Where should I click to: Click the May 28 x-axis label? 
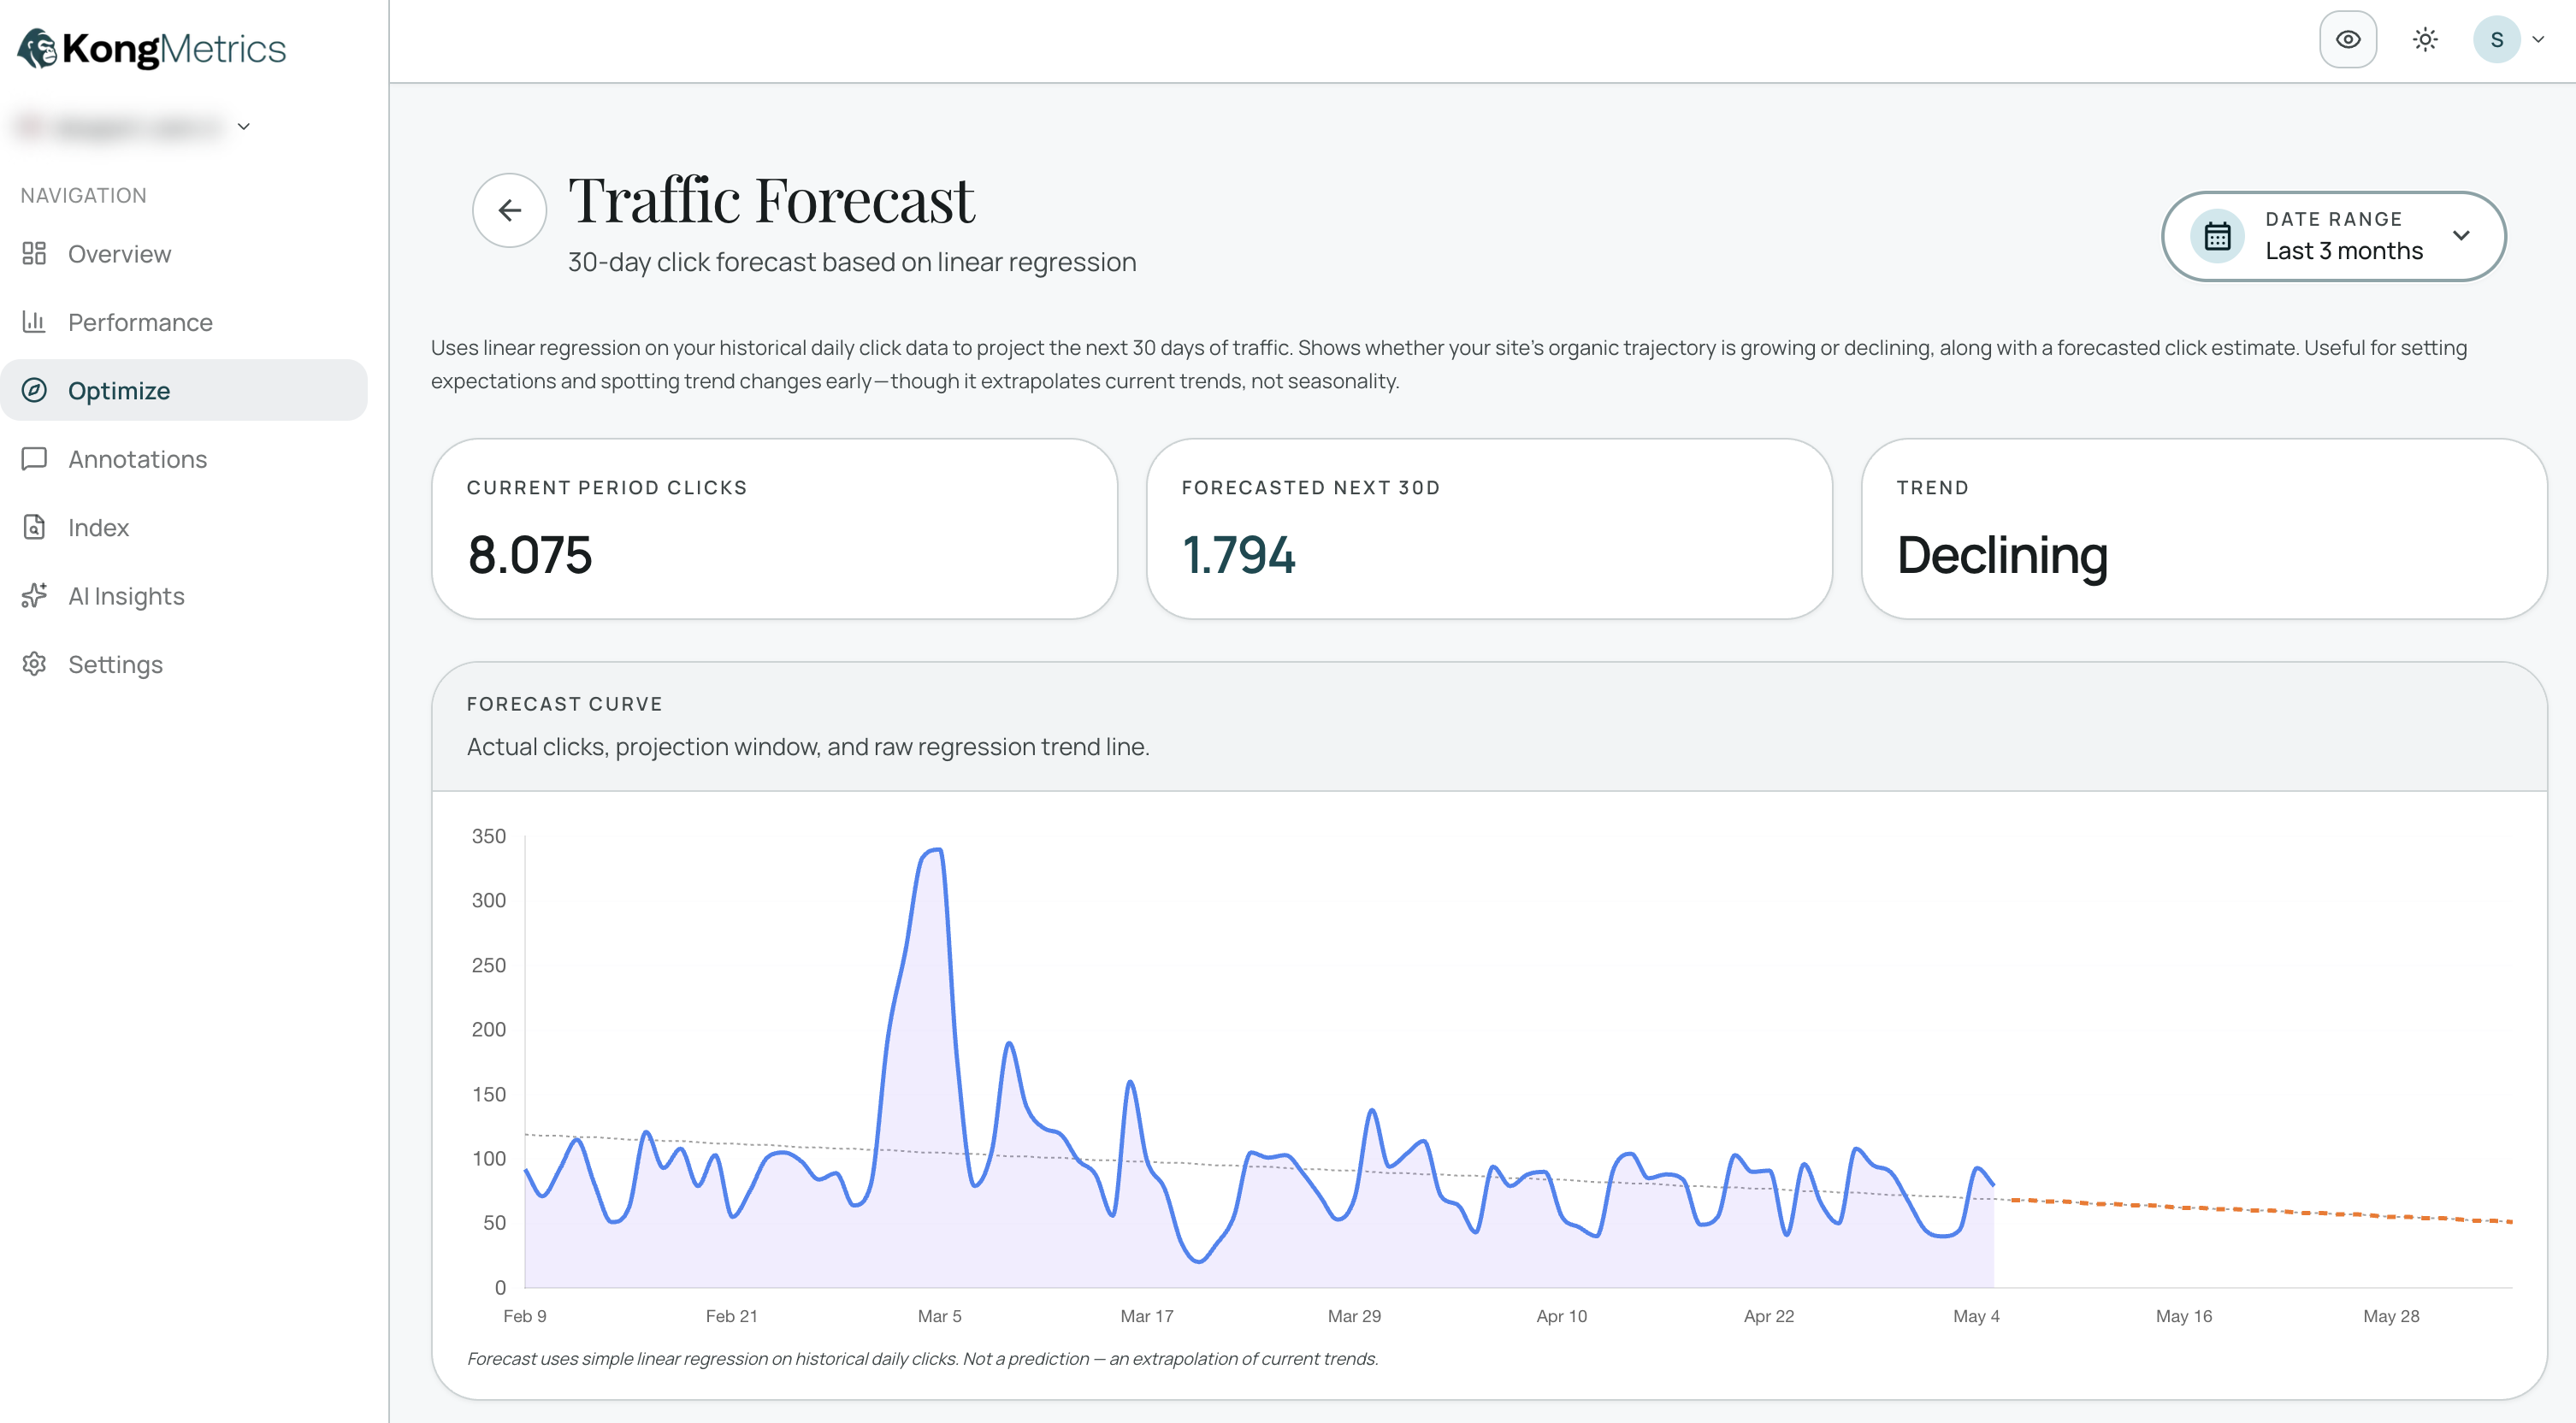[2391, 1316]
